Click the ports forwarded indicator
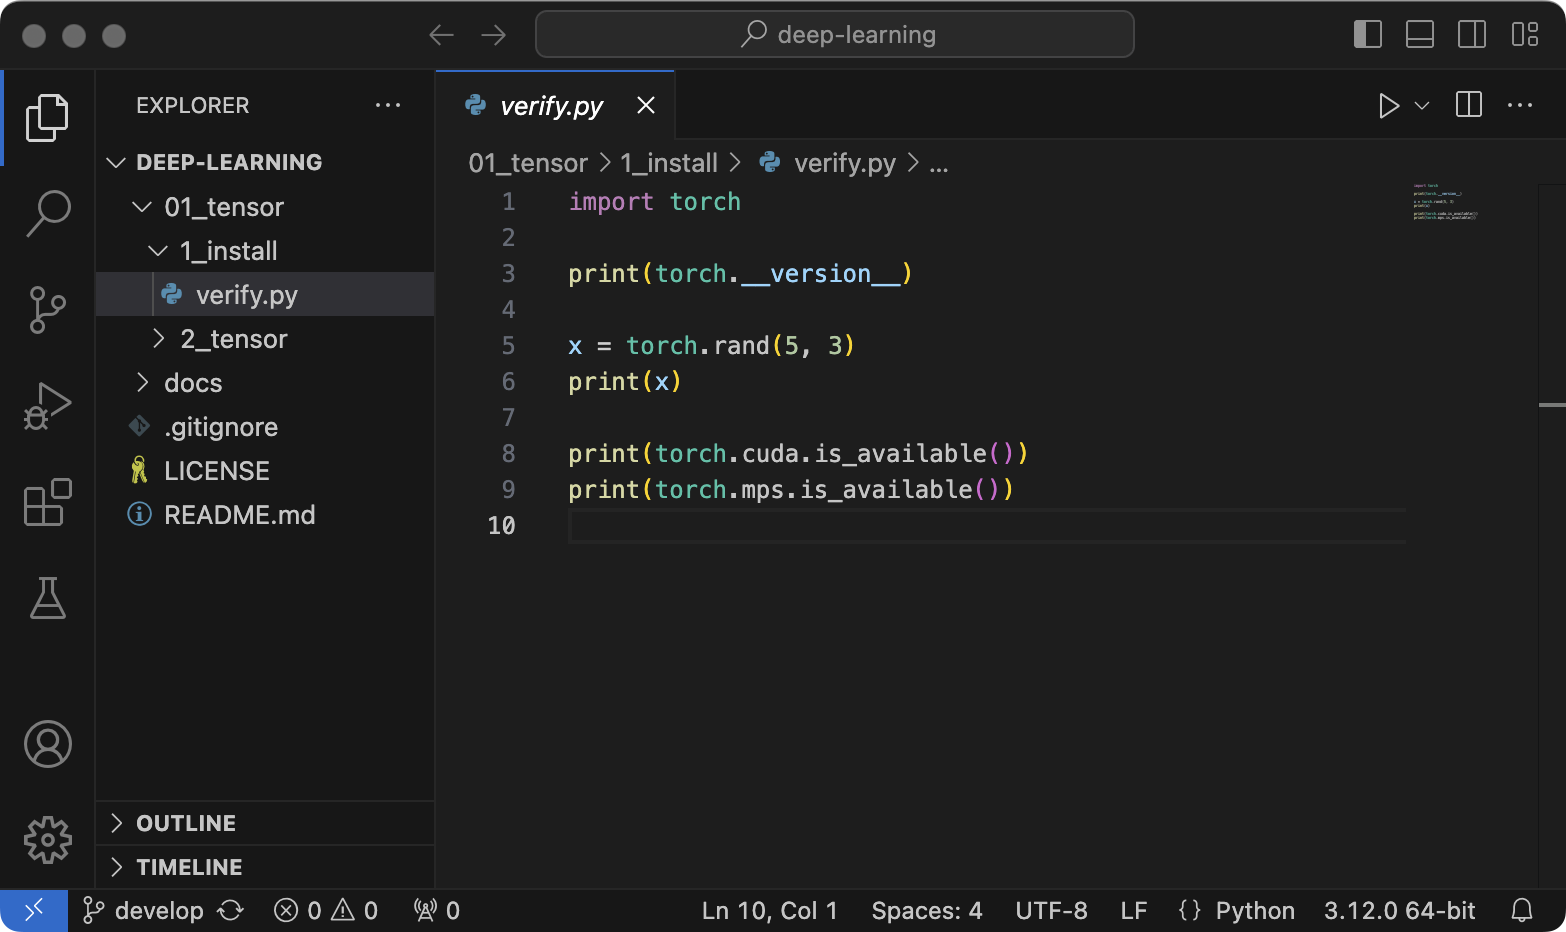The width and height of the screenshot is (1566, 932). [437, 910]
